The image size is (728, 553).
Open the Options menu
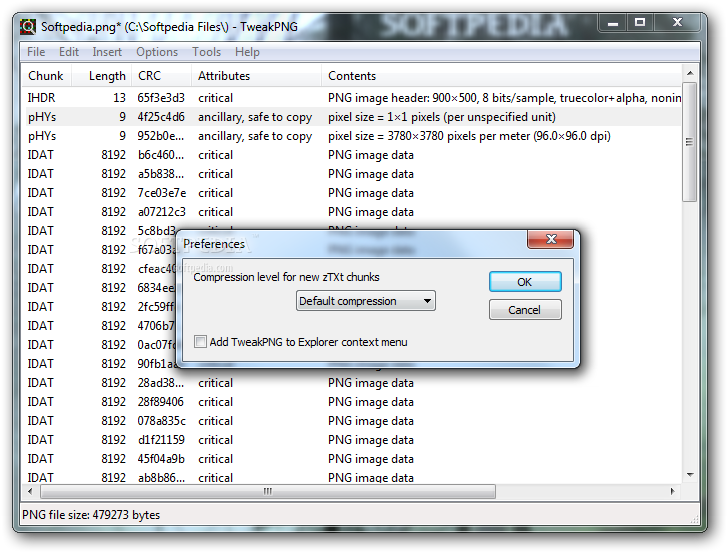click(157, 52)
